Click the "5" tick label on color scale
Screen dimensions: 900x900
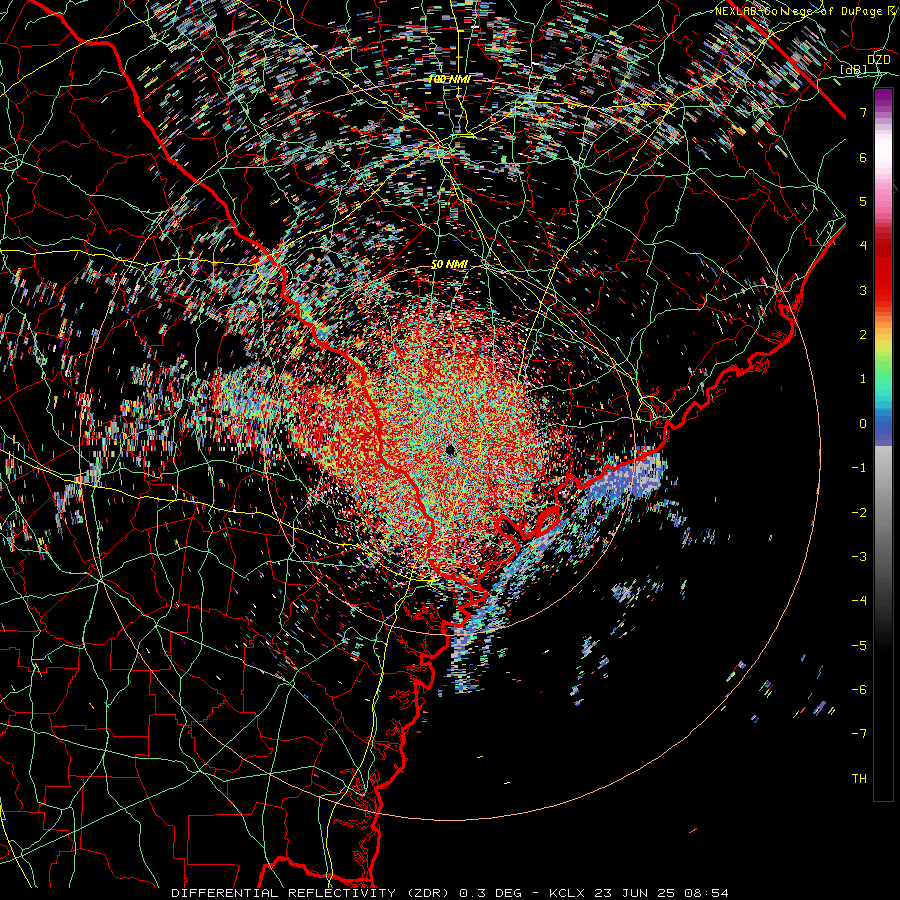(863, 201)
